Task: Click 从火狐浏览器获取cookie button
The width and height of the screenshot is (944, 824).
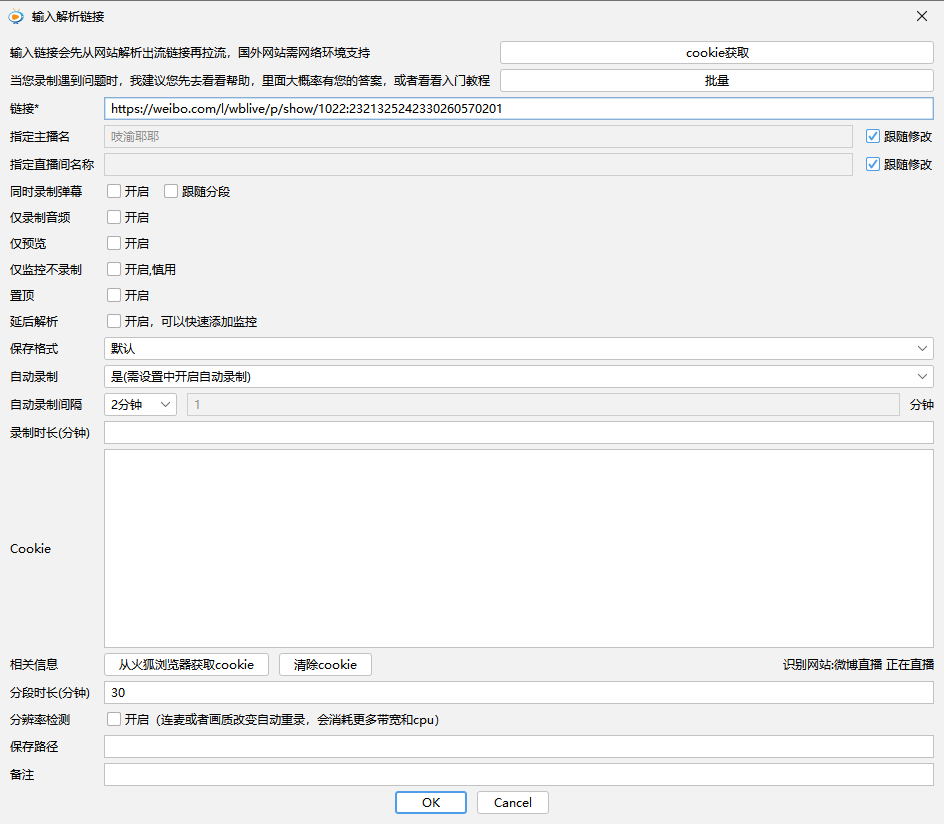Action: click(186, 664)
